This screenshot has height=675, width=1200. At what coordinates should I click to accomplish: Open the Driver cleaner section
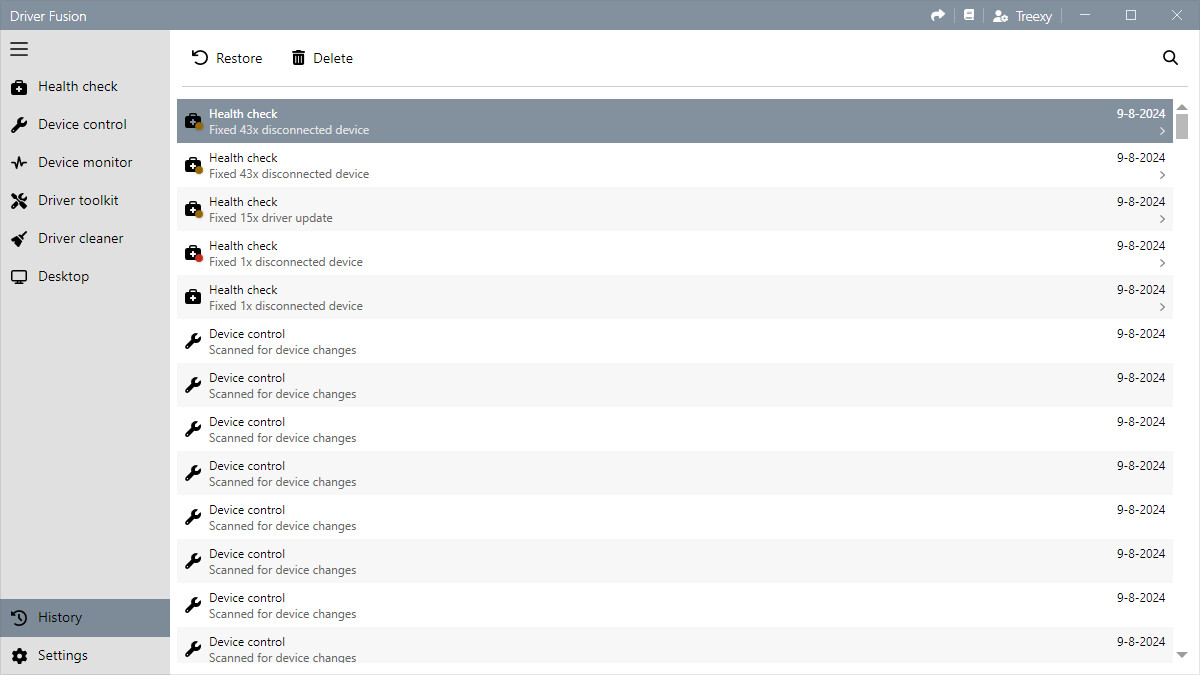tap(80, 239)
